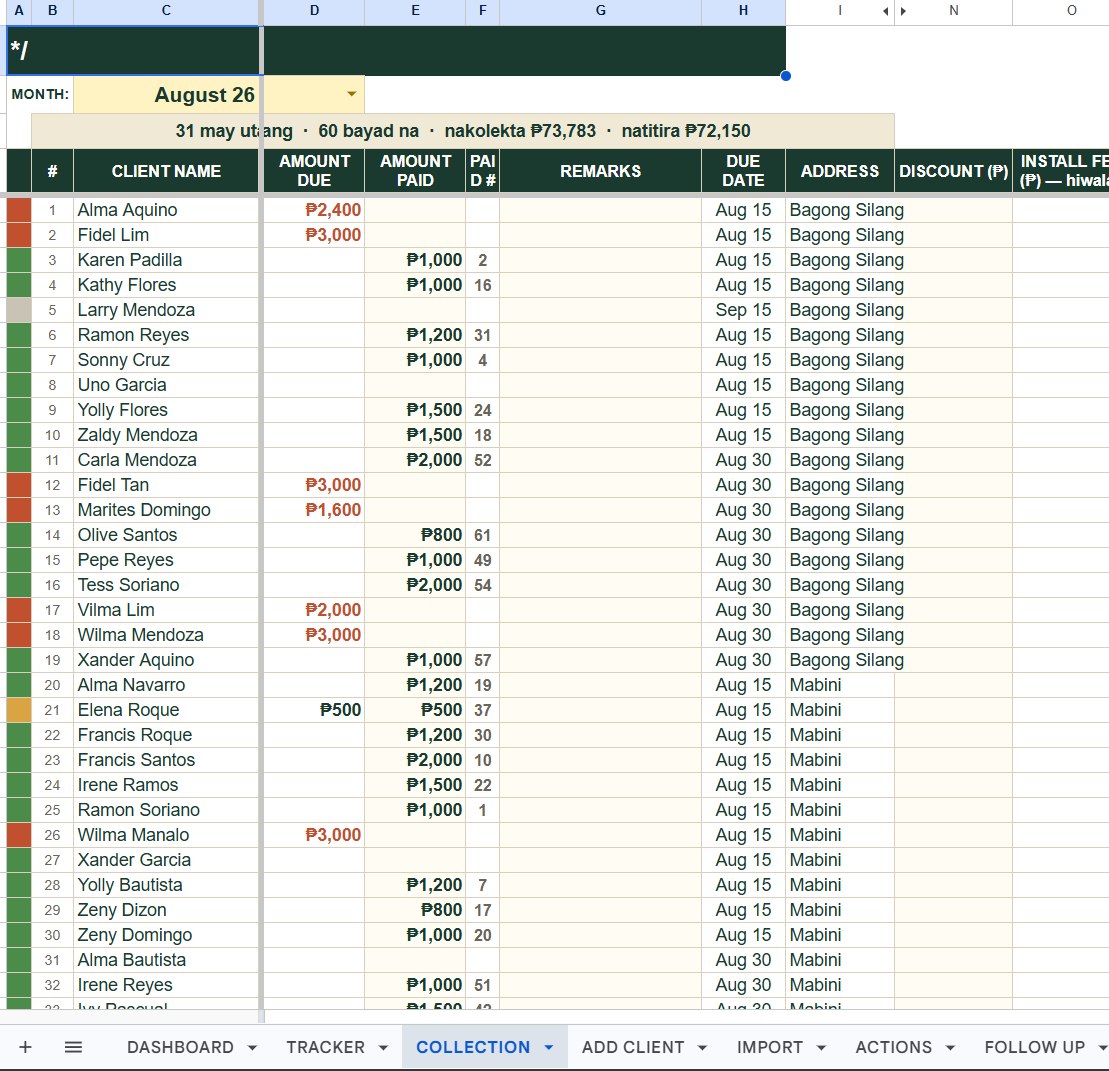The width and height of the screenshot is (1109, 1071).
Task: Select client name Wilma Manalo
Action: pos(166,835)
